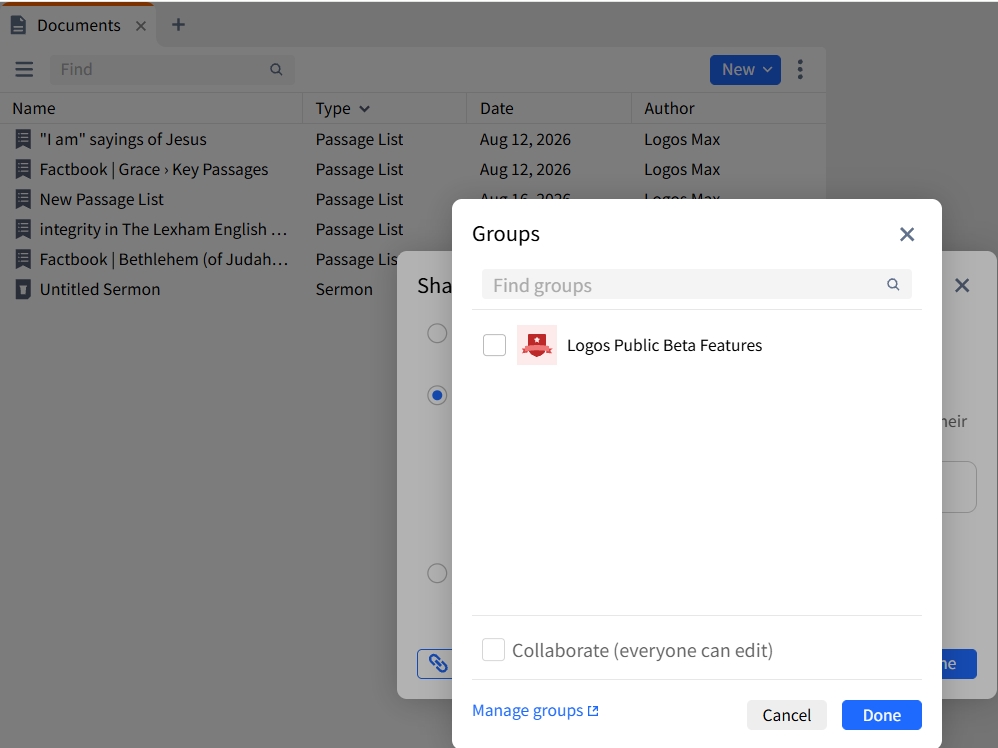Image resolution: width=998 pixels, height=748 pixels.
Task: Close the Share dialog behind Groups
Action: [x=962, y=285]
